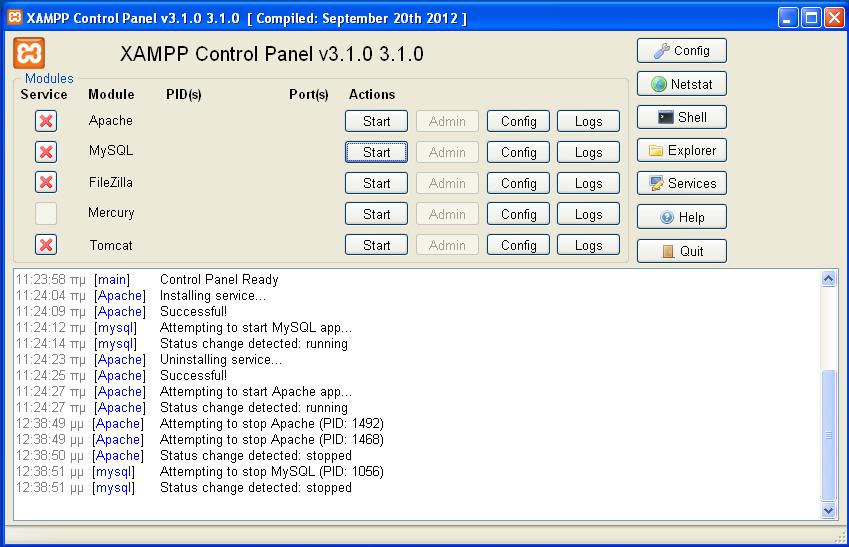The width and height of the screenshot is (849, 547).
Task: Open FileZilla Config menu
Action: click(x=518, y=183)
